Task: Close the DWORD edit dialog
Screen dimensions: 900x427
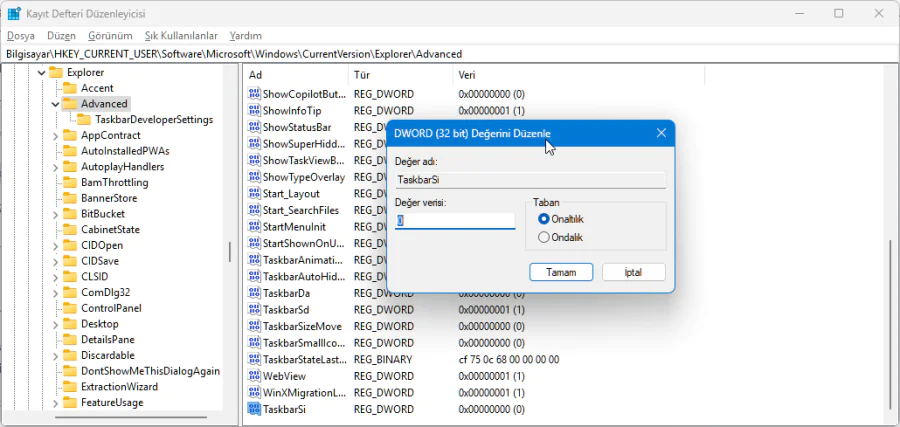Action: point(661,133)
